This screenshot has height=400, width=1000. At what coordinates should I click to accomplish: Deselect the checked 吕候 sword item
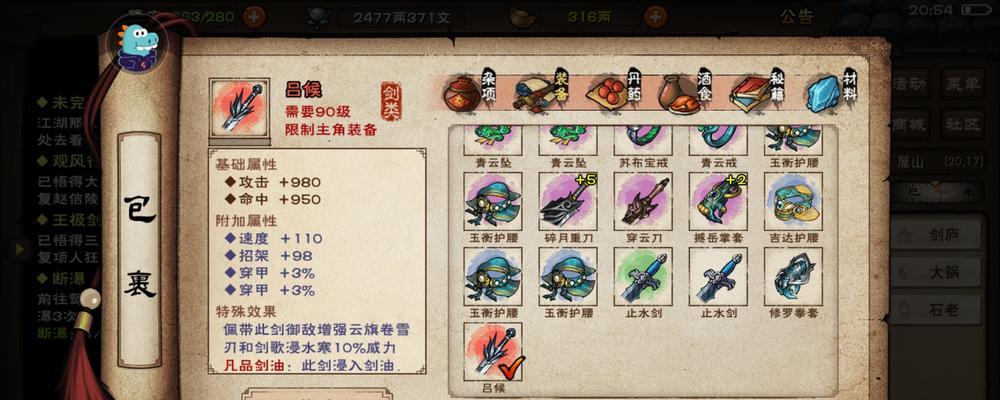tap(492, 352)
